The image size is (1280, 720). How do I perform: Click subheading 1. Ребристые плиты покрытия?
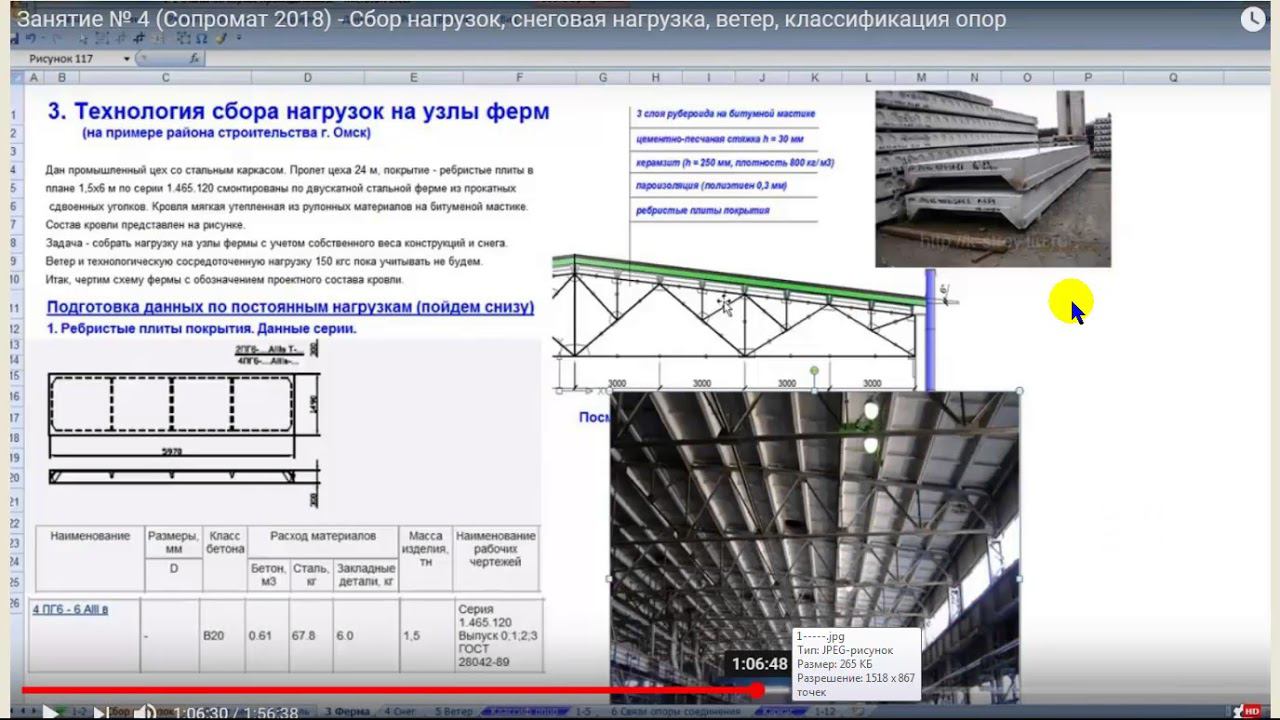(202, 328)
